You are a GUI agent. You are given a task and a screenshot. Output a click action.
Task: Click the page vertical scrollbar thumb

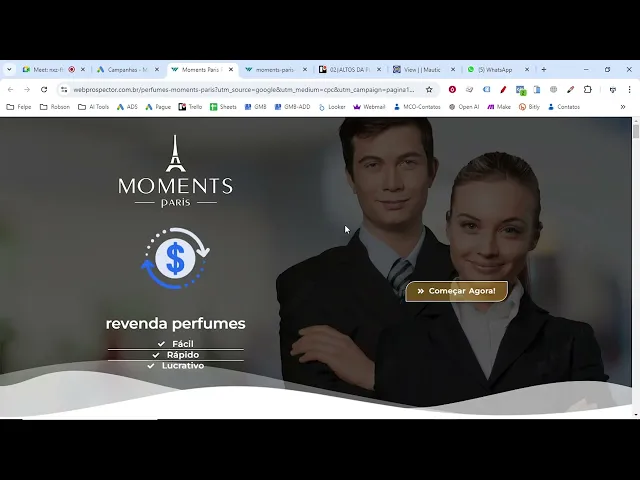[636, 131]
